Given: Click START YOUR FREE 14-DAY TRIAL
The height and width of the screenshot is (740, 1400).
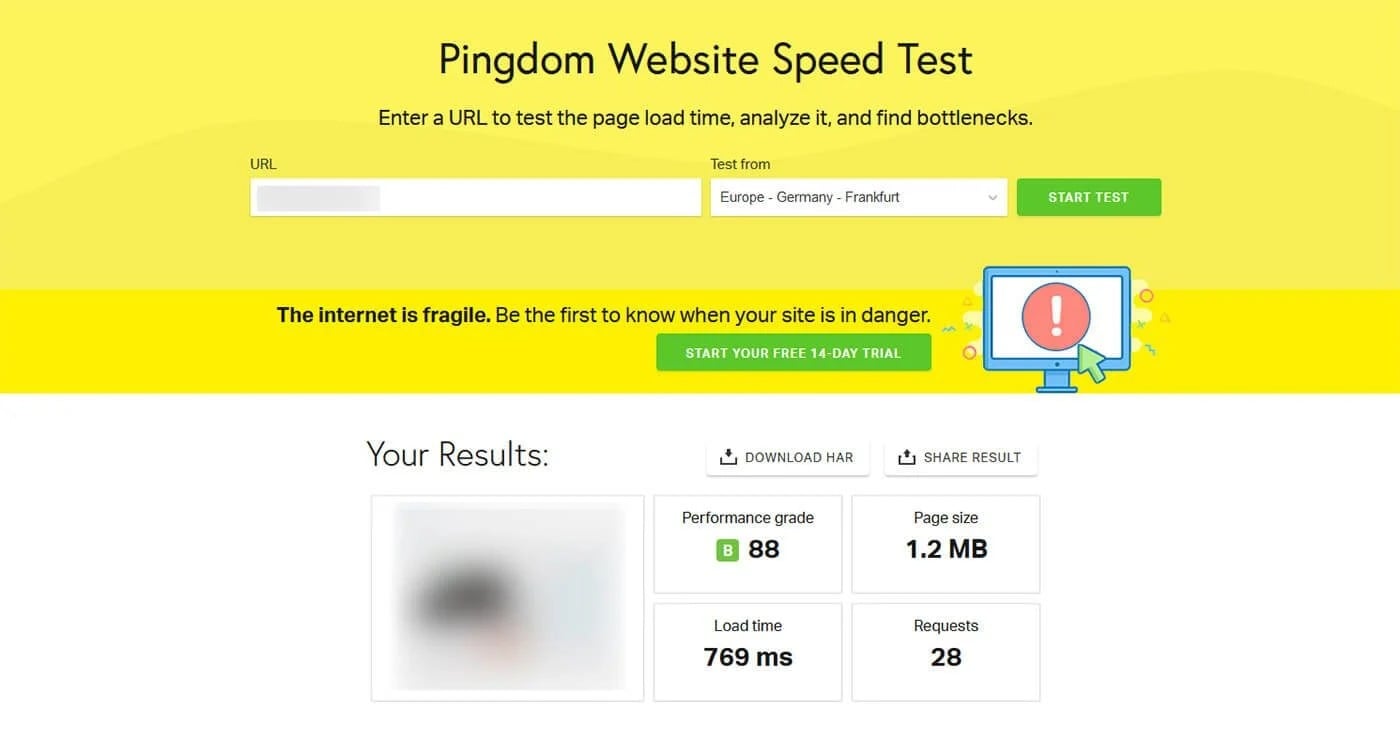Looking at the screenshot, I should pyautogui.click(x=793, y=353).
